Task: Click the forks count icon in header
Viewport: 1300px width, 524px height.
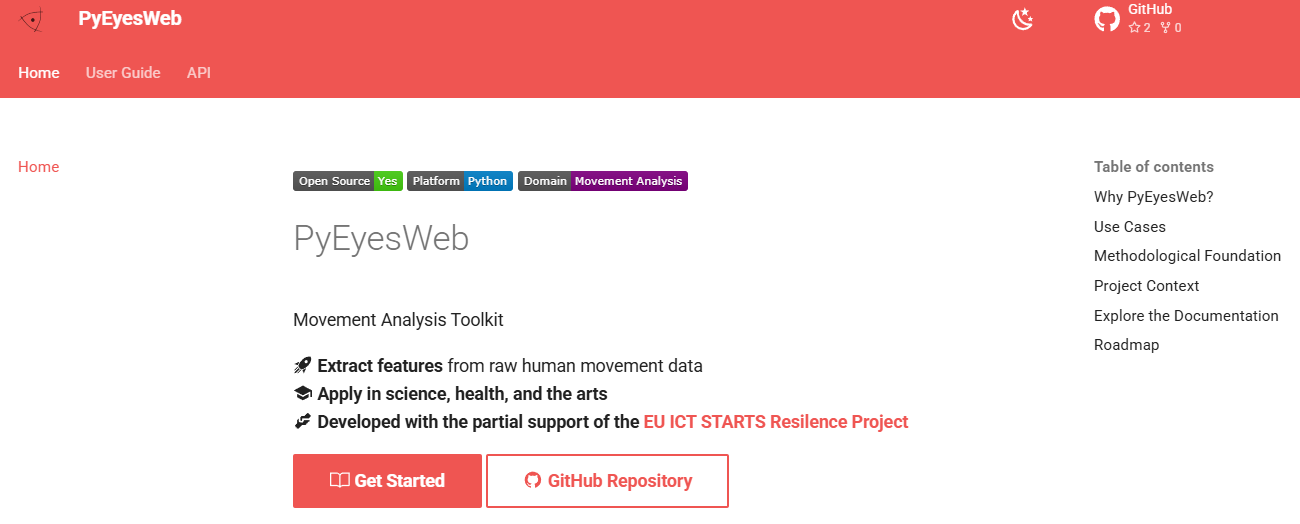Action: click(1165, 28)
